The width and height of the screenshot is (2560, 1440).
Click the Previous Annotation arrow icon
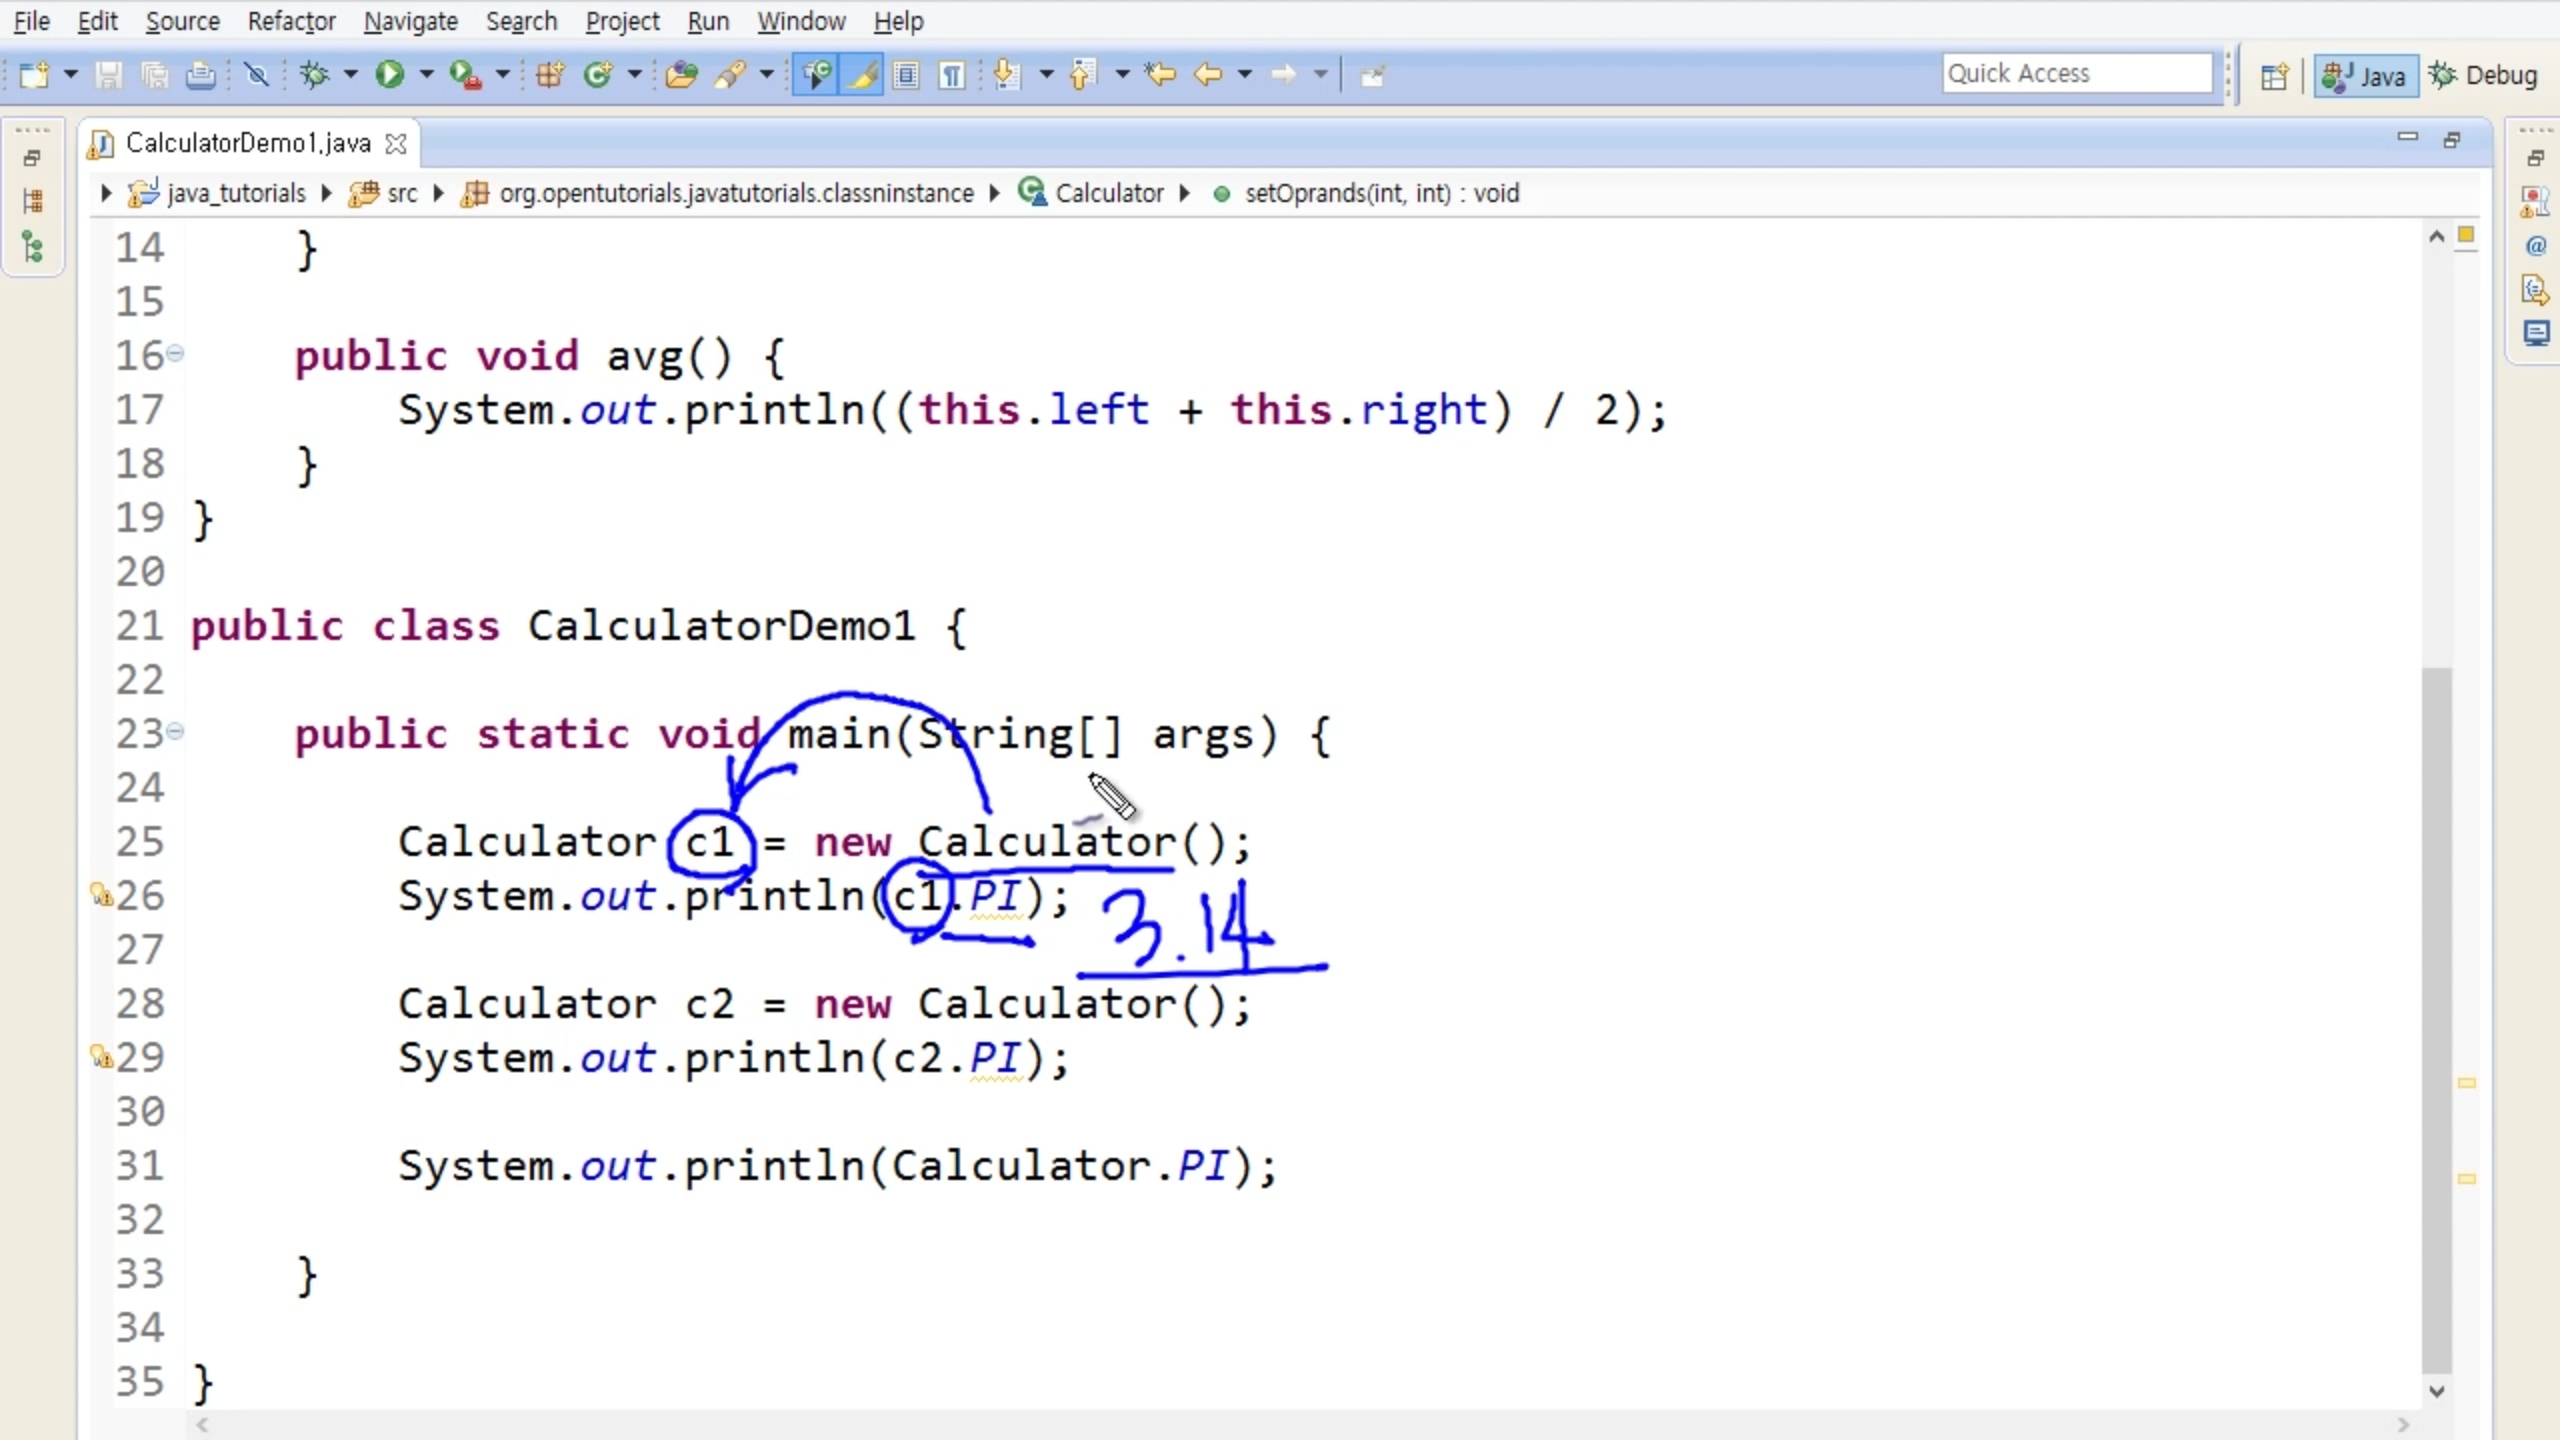click(x=1082, y=75)
